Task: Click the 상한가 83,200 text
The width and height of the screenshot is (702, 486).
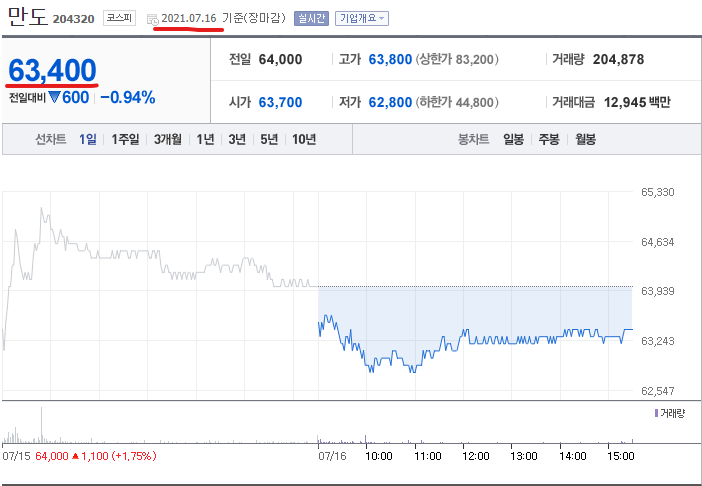Action: pos(457,59)
